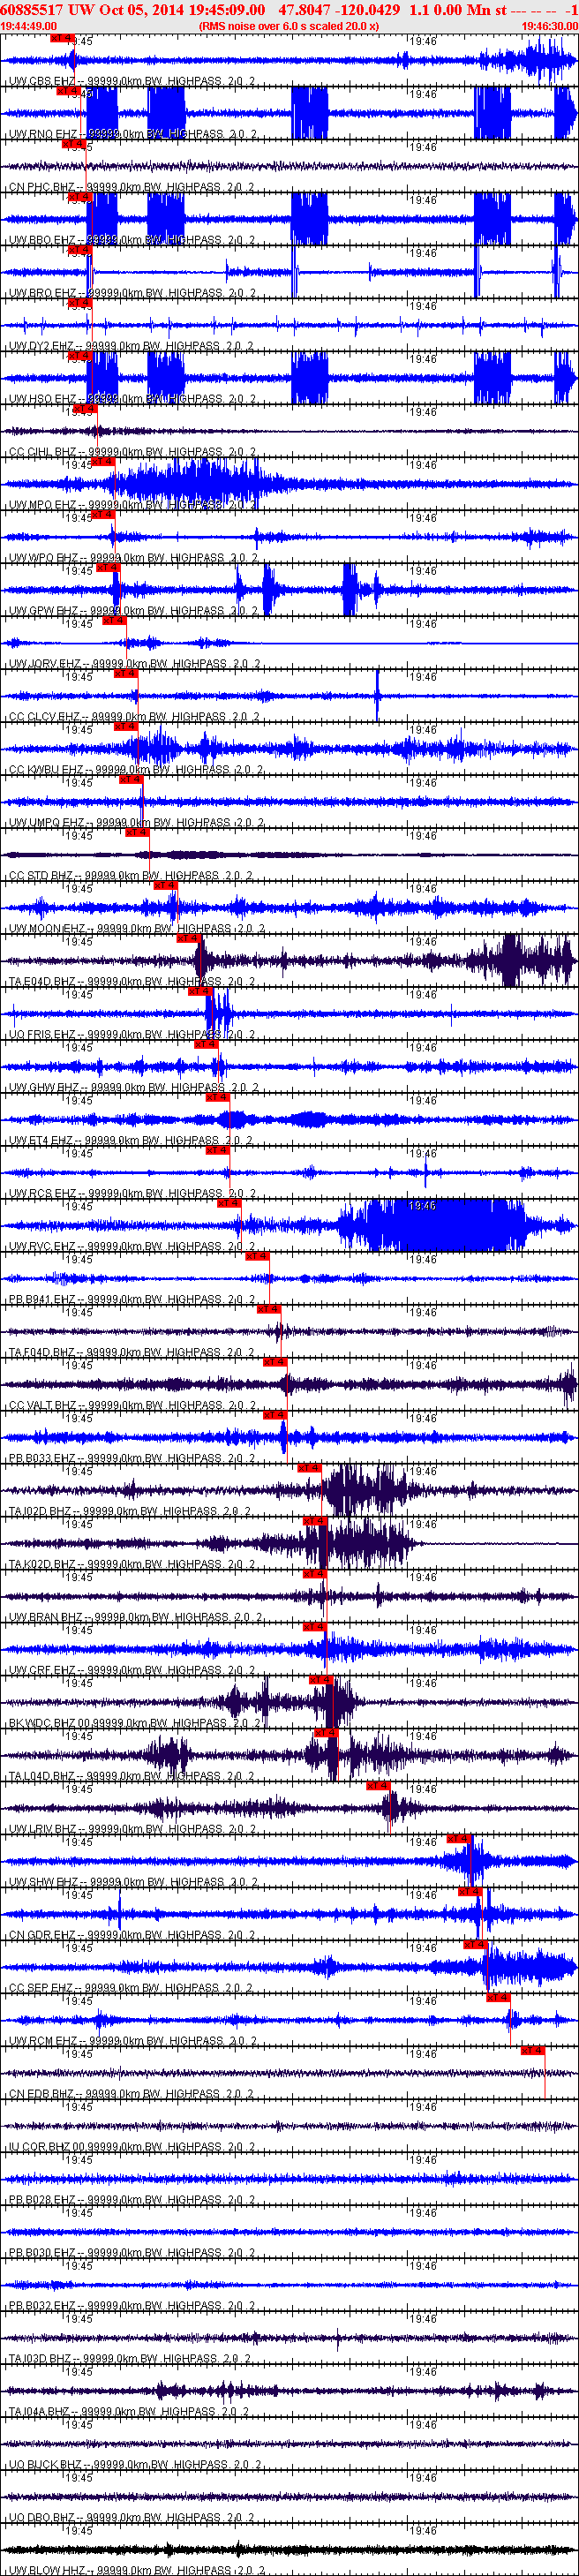579x2576 pixels.
Task: Select the red pick flag on UW.LRIV.BHZ trace
Action: (378, 1785)
